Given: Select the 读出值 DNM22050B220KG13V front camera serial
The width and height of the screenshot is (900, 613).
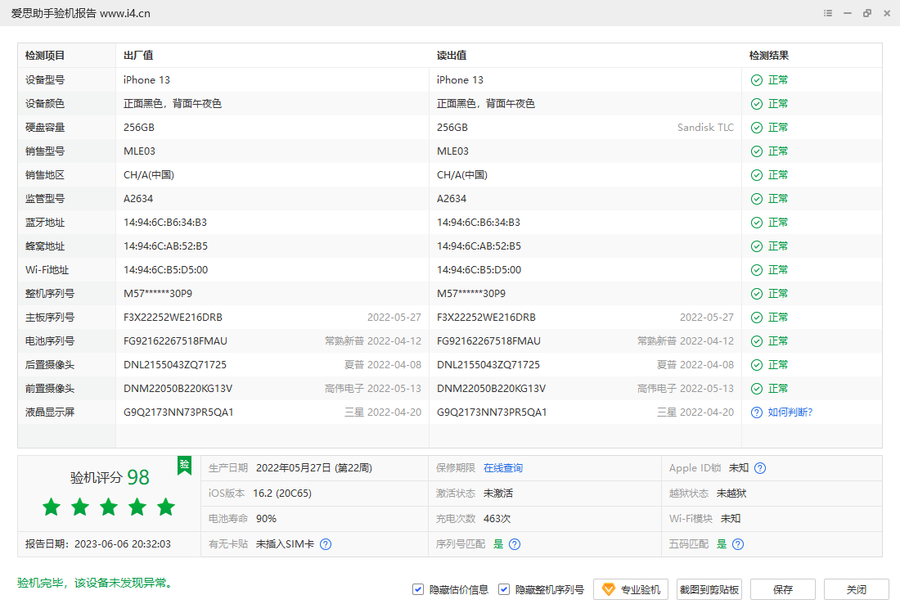Looking at the screenshot, I should [491, 389].
